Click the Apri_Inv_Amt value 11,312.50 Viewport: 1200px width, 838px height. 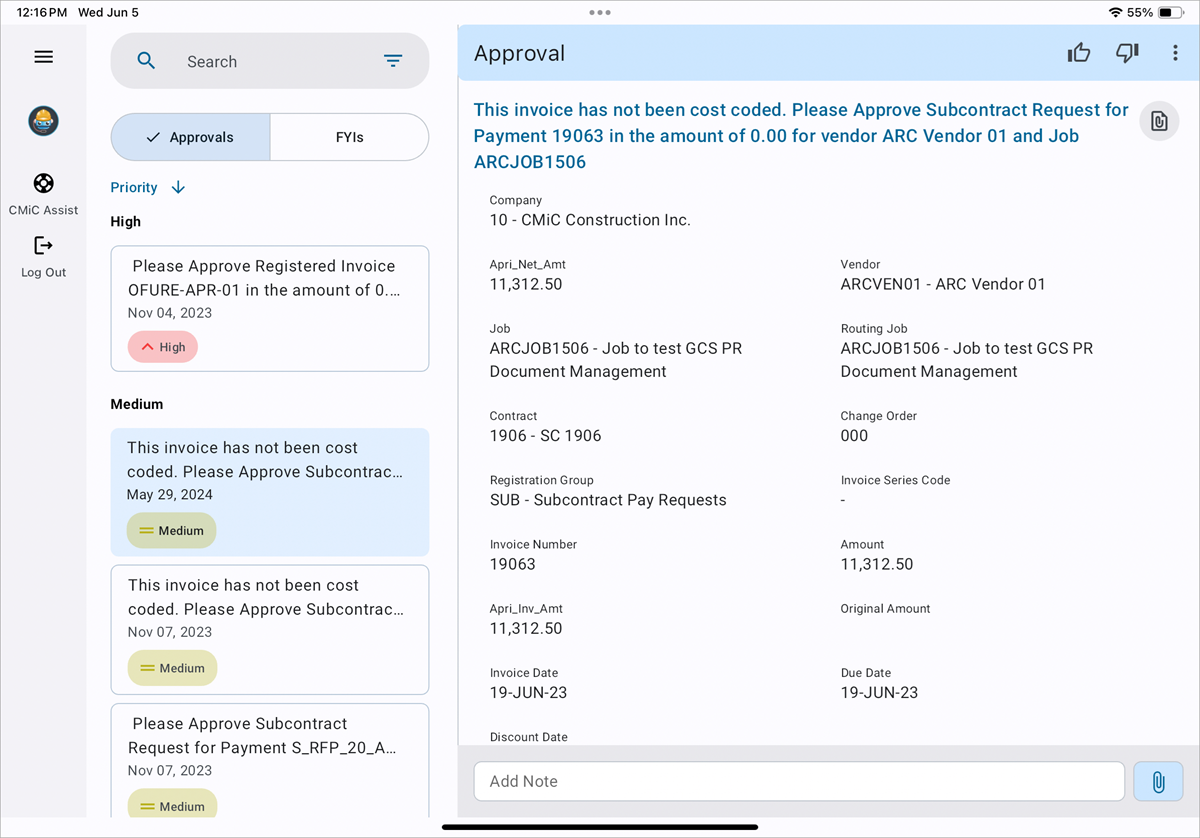(526, 629)
